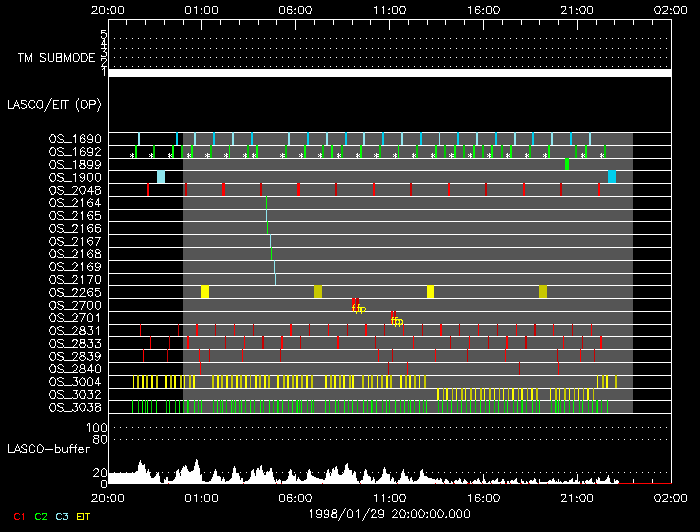This screenshot has width=700, height=532.
Task: Click the OS_2265 yellow block near 13:00
Action: (x=430, y=292)
